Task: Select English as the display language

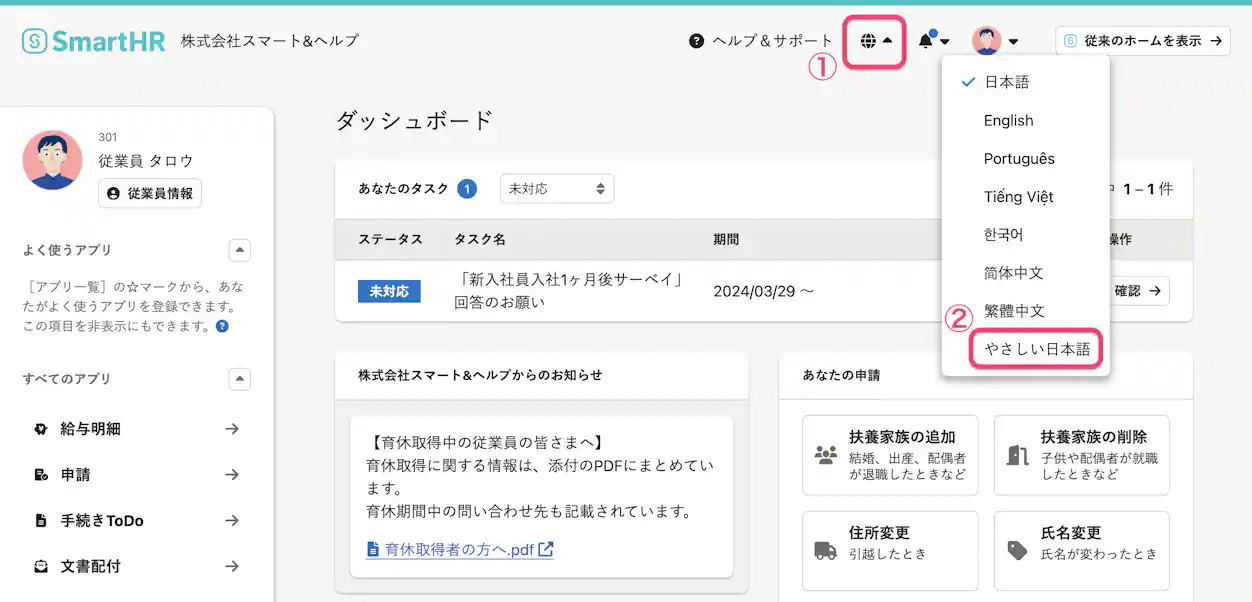Action: [1008, 120]
